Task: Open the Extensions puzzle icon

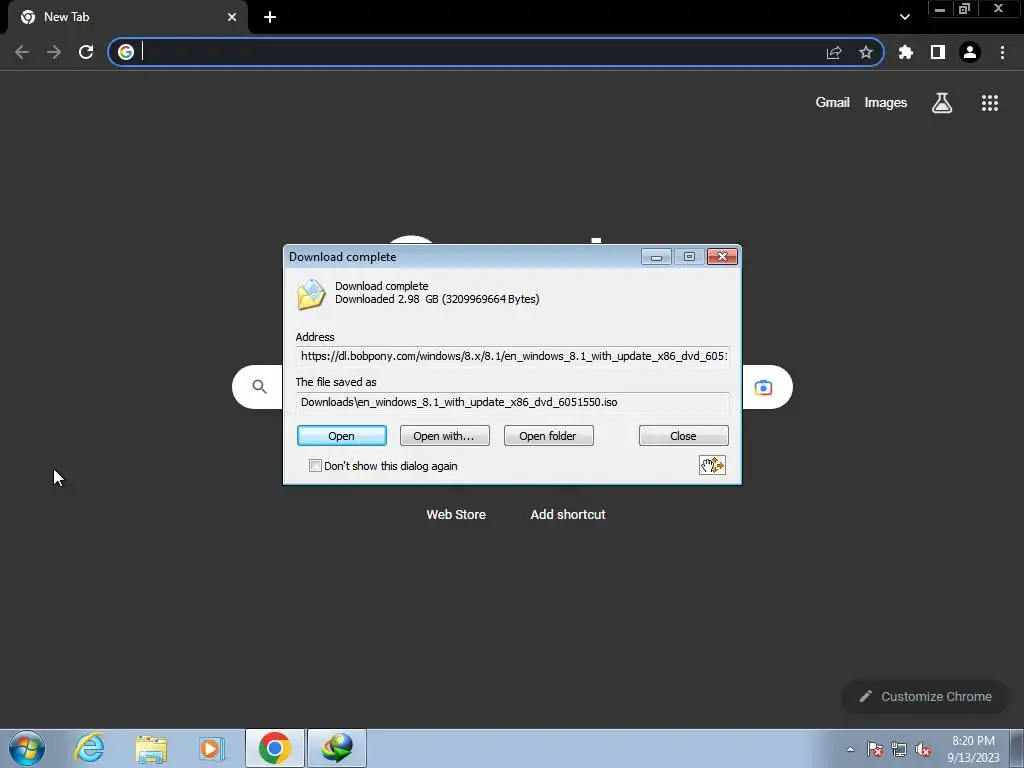Action: pyautogui.click(x=905, y=52)
